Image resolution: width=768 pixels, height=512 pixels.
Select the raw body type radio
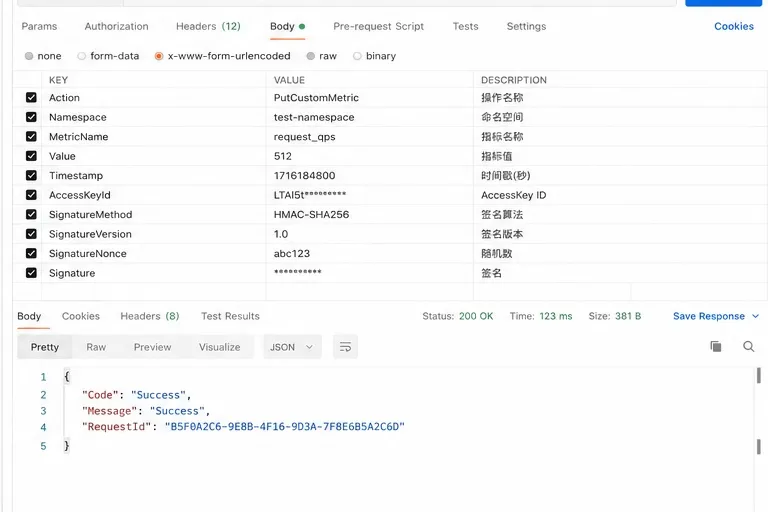[311, 56]
